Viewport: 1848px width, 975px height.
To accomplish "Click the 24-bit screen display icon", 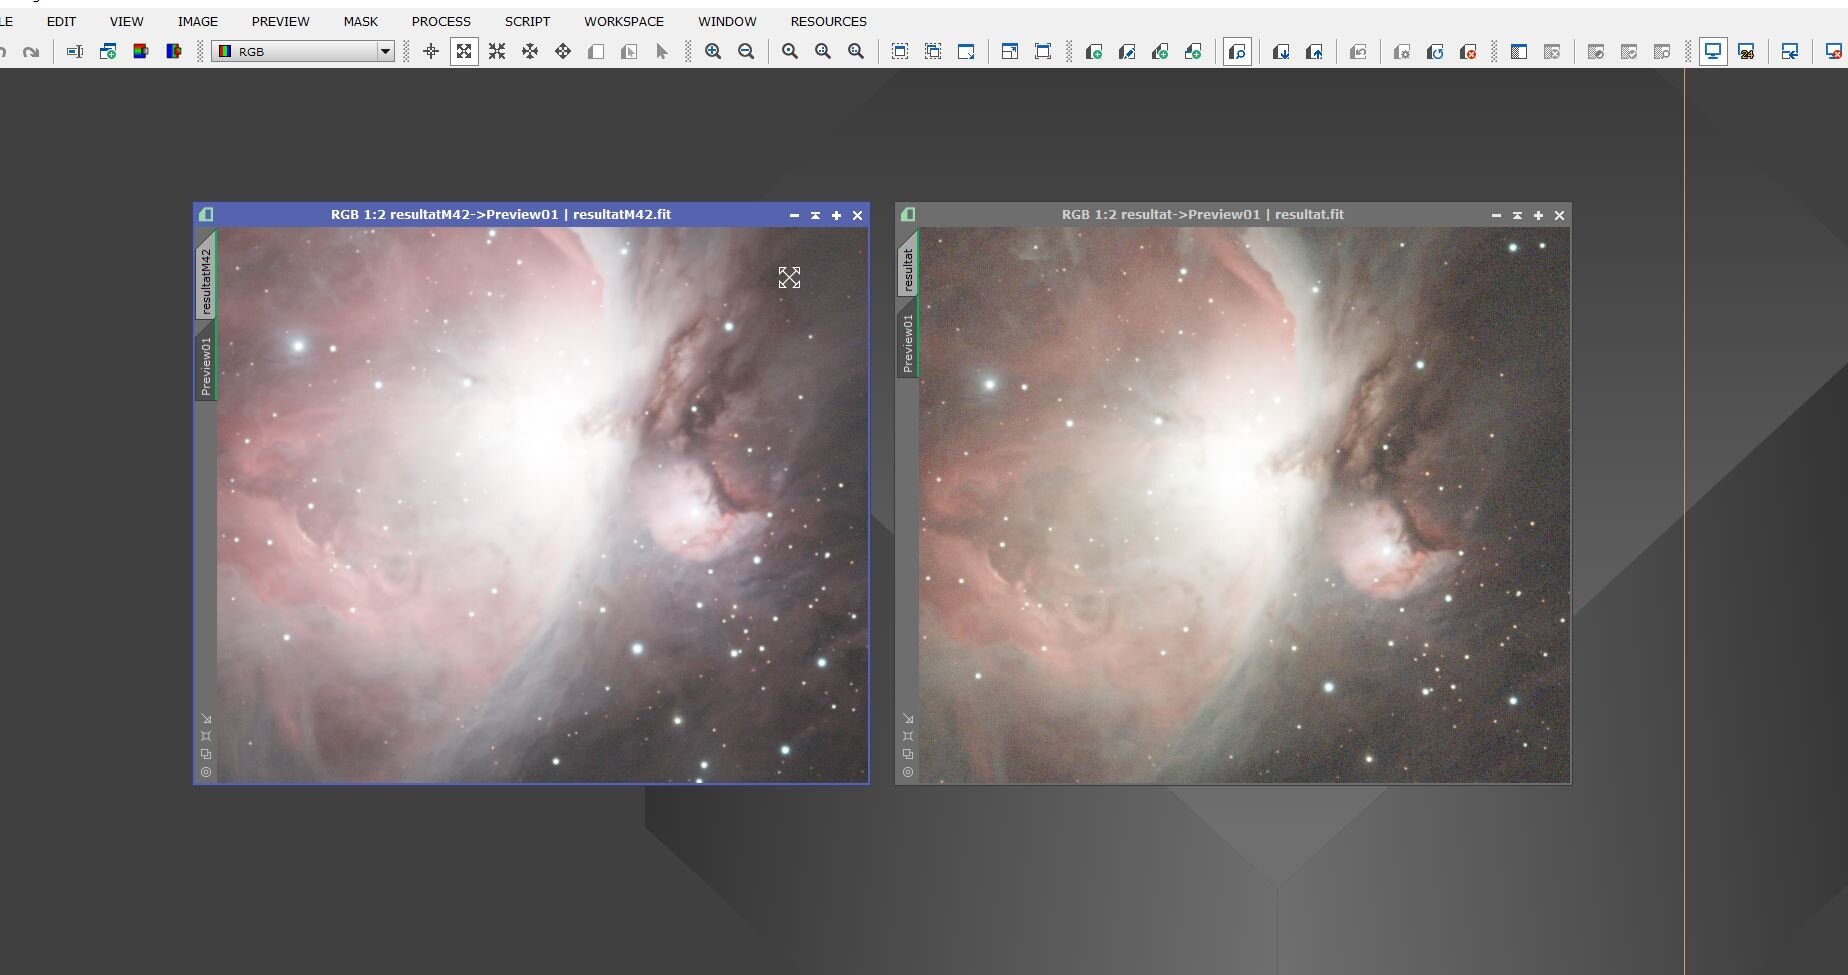I will coord(1746,52).
